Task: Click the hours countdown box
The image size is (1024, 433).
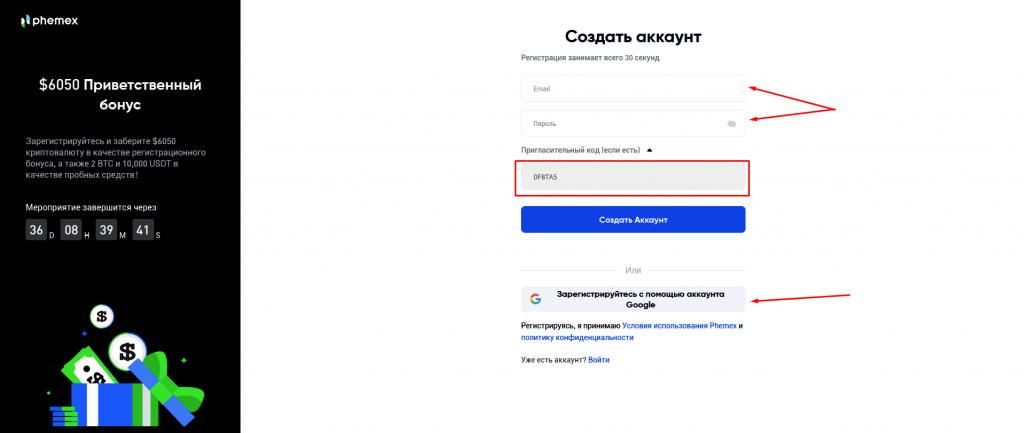Action: point(71,231)
